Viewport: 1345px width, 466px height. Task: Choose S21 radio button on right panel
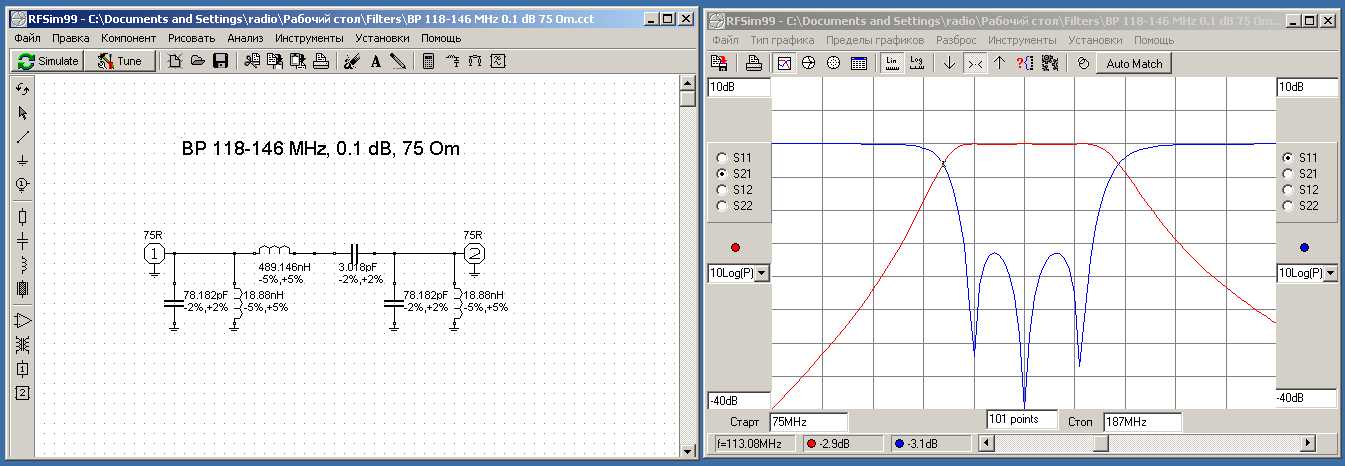coord(1288,174)
